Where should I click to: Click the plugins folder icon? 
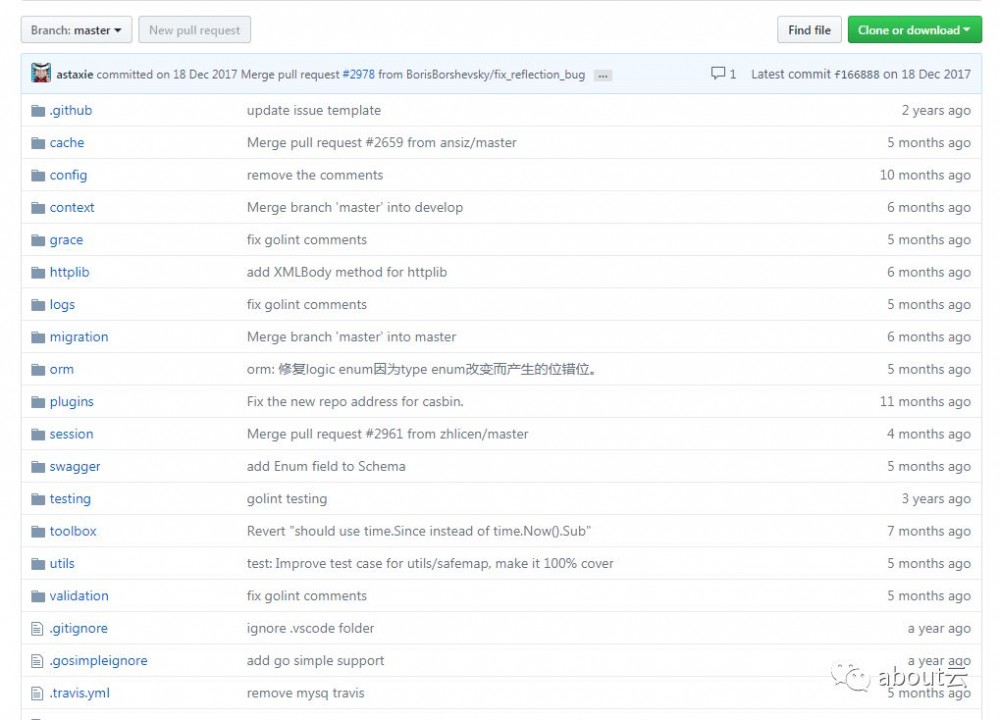pos(38,402)
